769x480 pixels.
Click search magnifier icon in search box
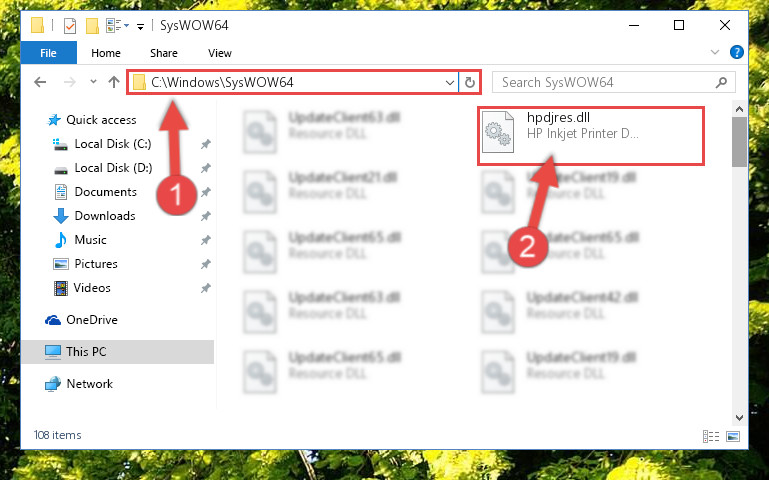721,82
